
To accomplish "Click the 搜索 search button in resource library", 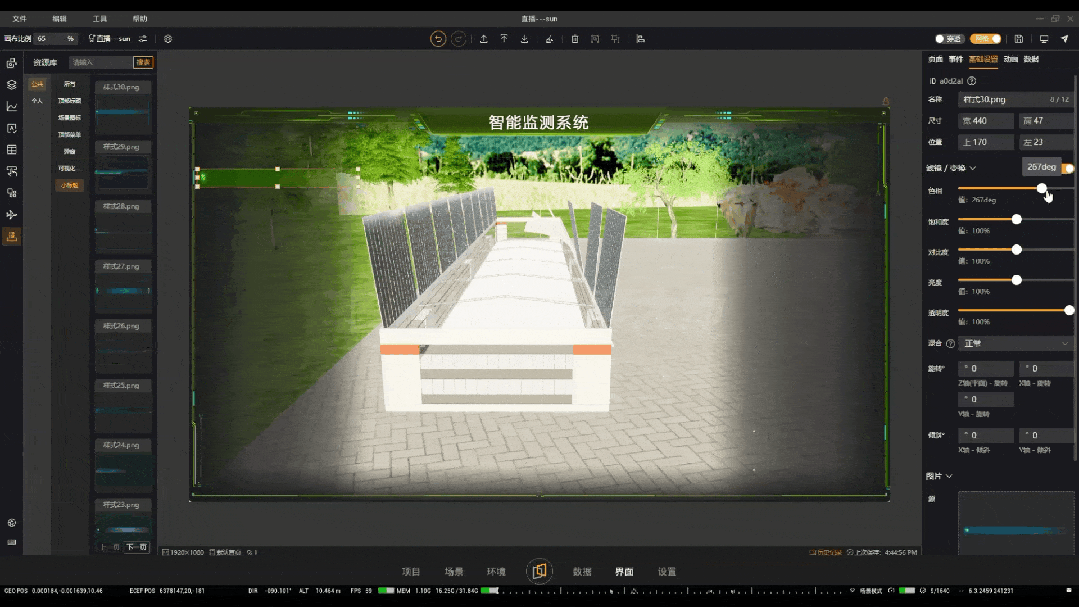I will click(x=144, y=62).
